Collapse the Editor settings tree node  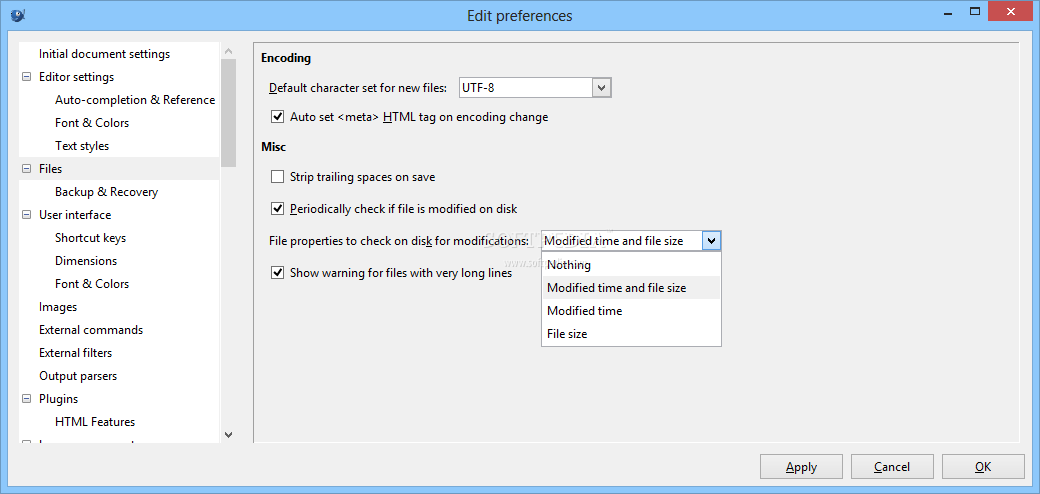[x=27, y=77]
